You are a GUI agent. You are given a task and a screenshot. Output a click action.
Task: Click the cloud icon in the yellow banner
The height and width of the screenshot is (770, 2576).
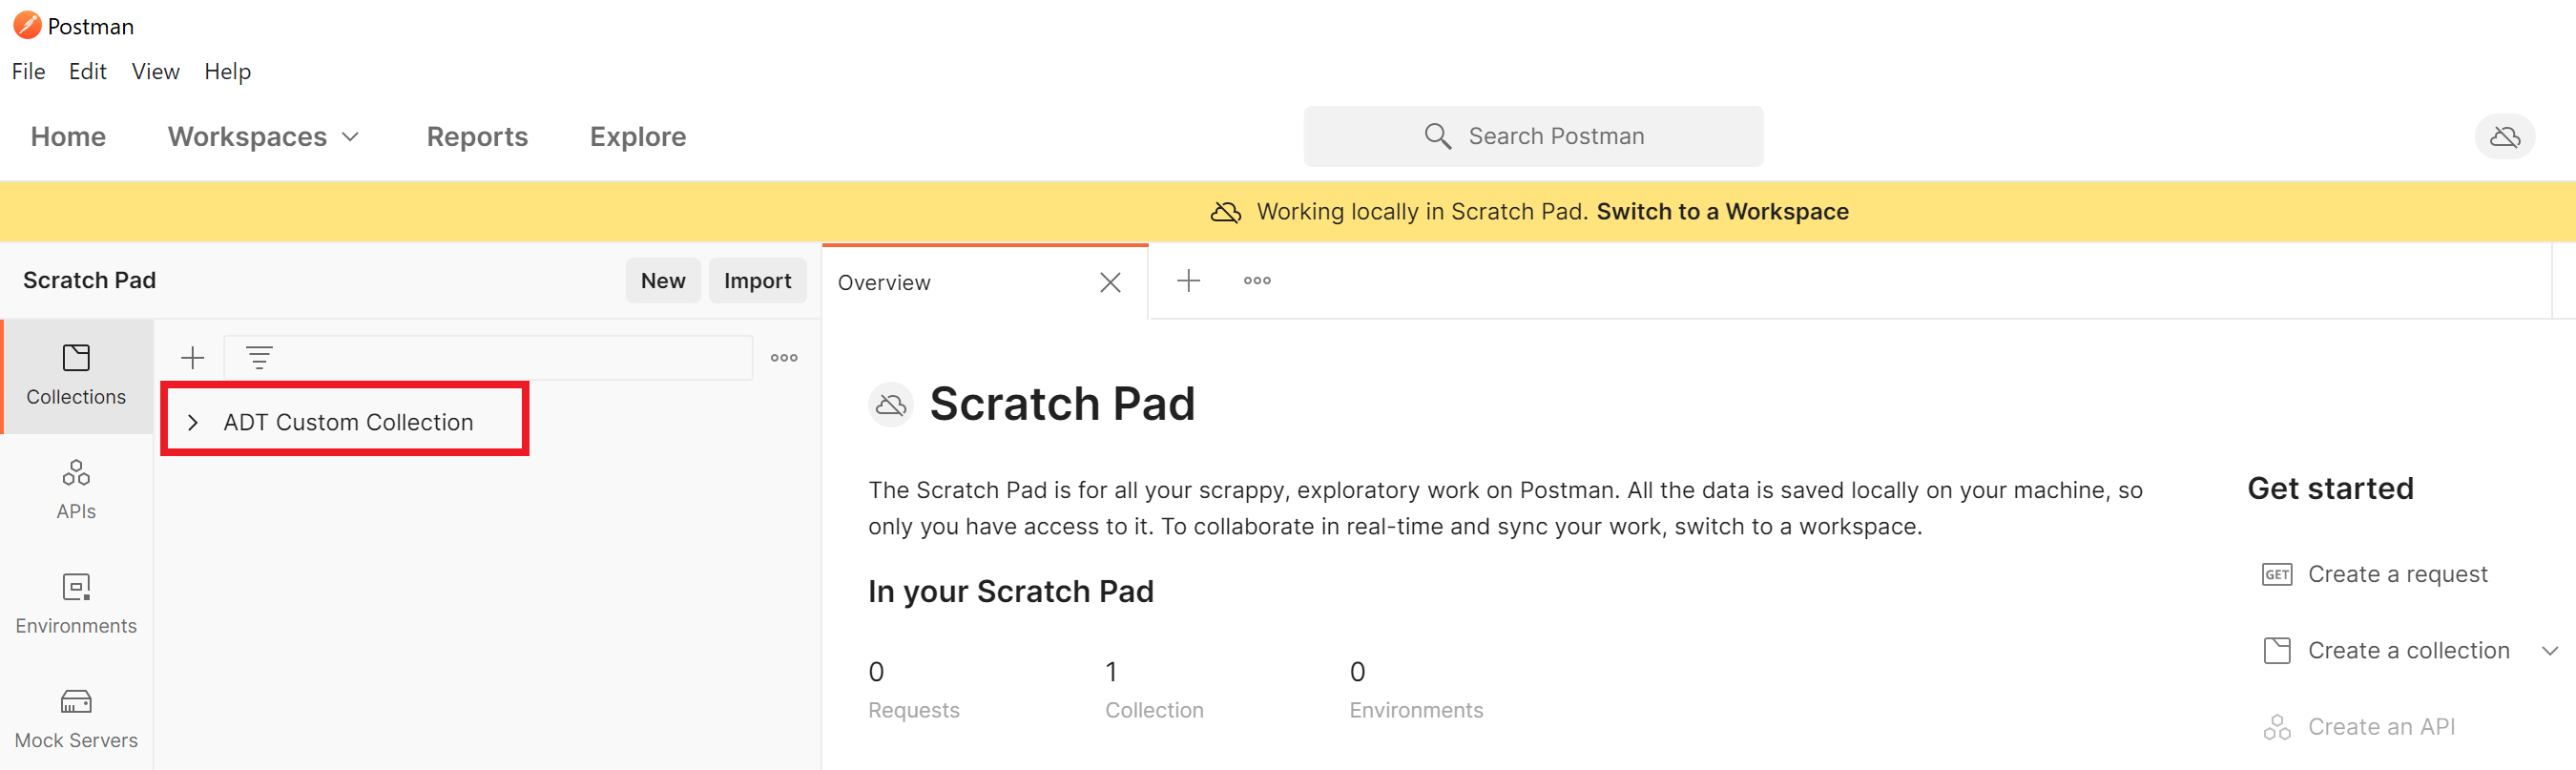pos(1225,212)
